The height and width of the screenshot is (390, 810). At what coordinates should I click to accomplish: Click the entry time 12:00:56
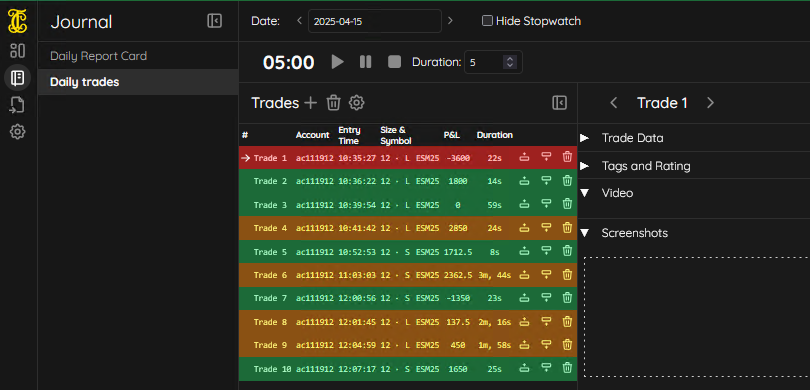coord(357,299)
